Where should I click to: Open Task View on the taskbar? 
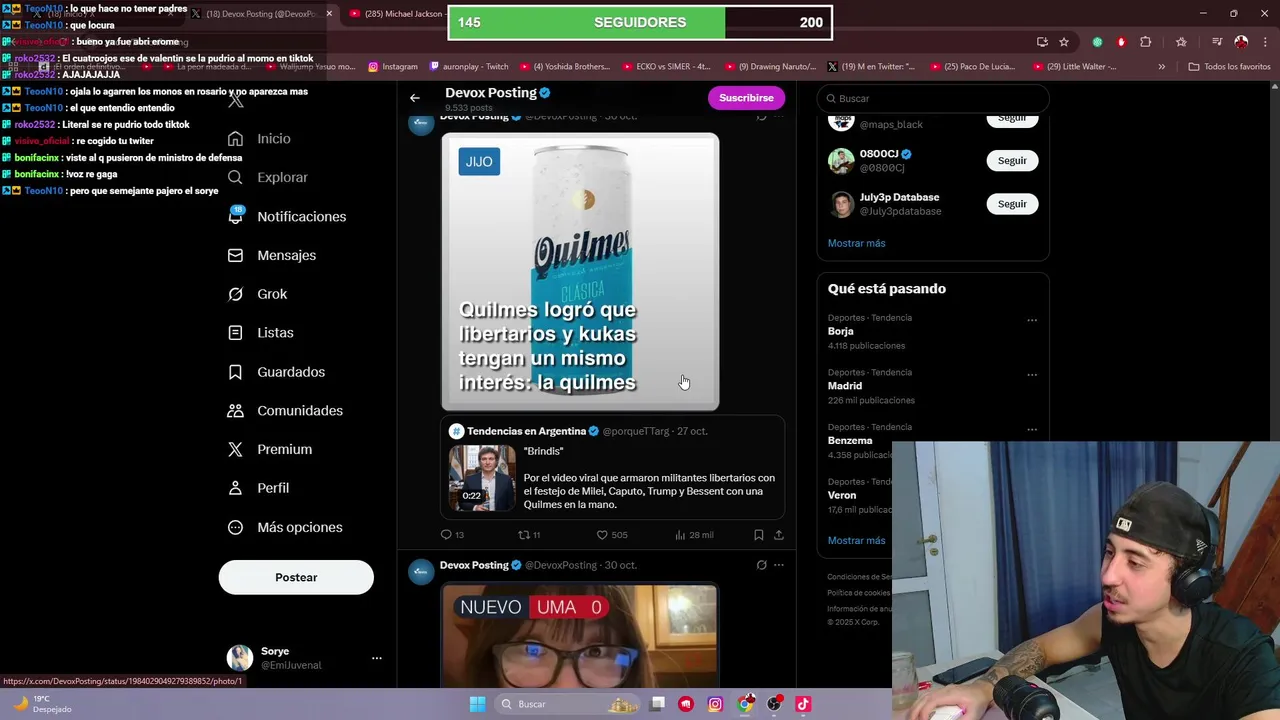(x=657, y=704)
